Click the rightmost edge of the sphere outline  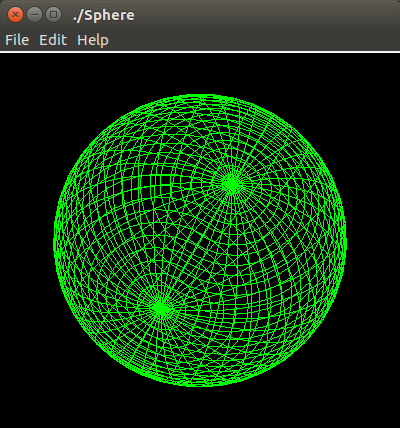click(x=345, y=240)
